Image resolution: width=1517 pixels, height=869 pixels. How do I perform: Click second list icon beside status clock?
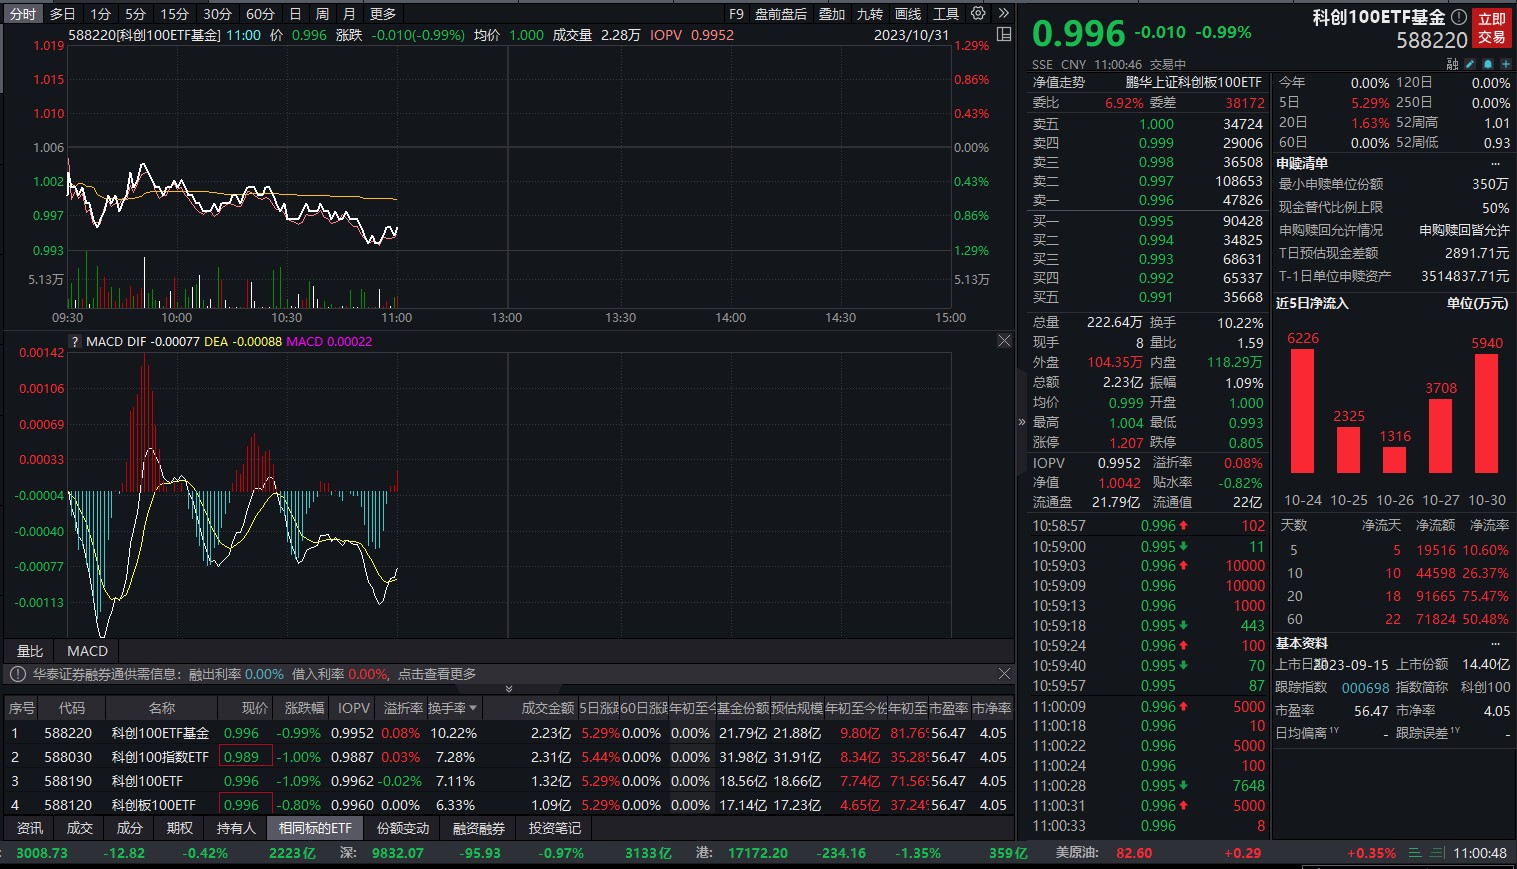coord(1439,853)
